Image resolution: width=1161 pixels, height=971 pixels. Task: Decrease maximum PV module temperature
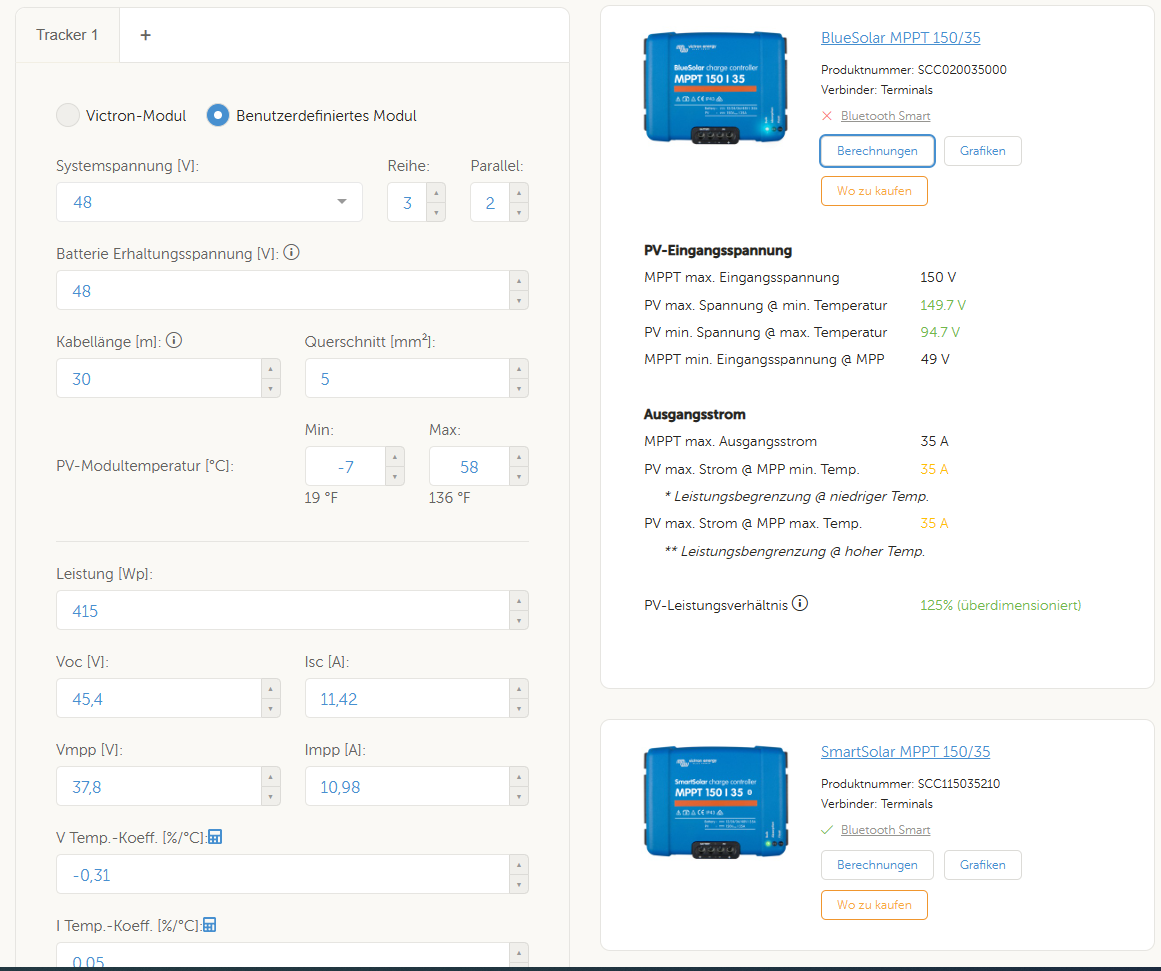519,477
